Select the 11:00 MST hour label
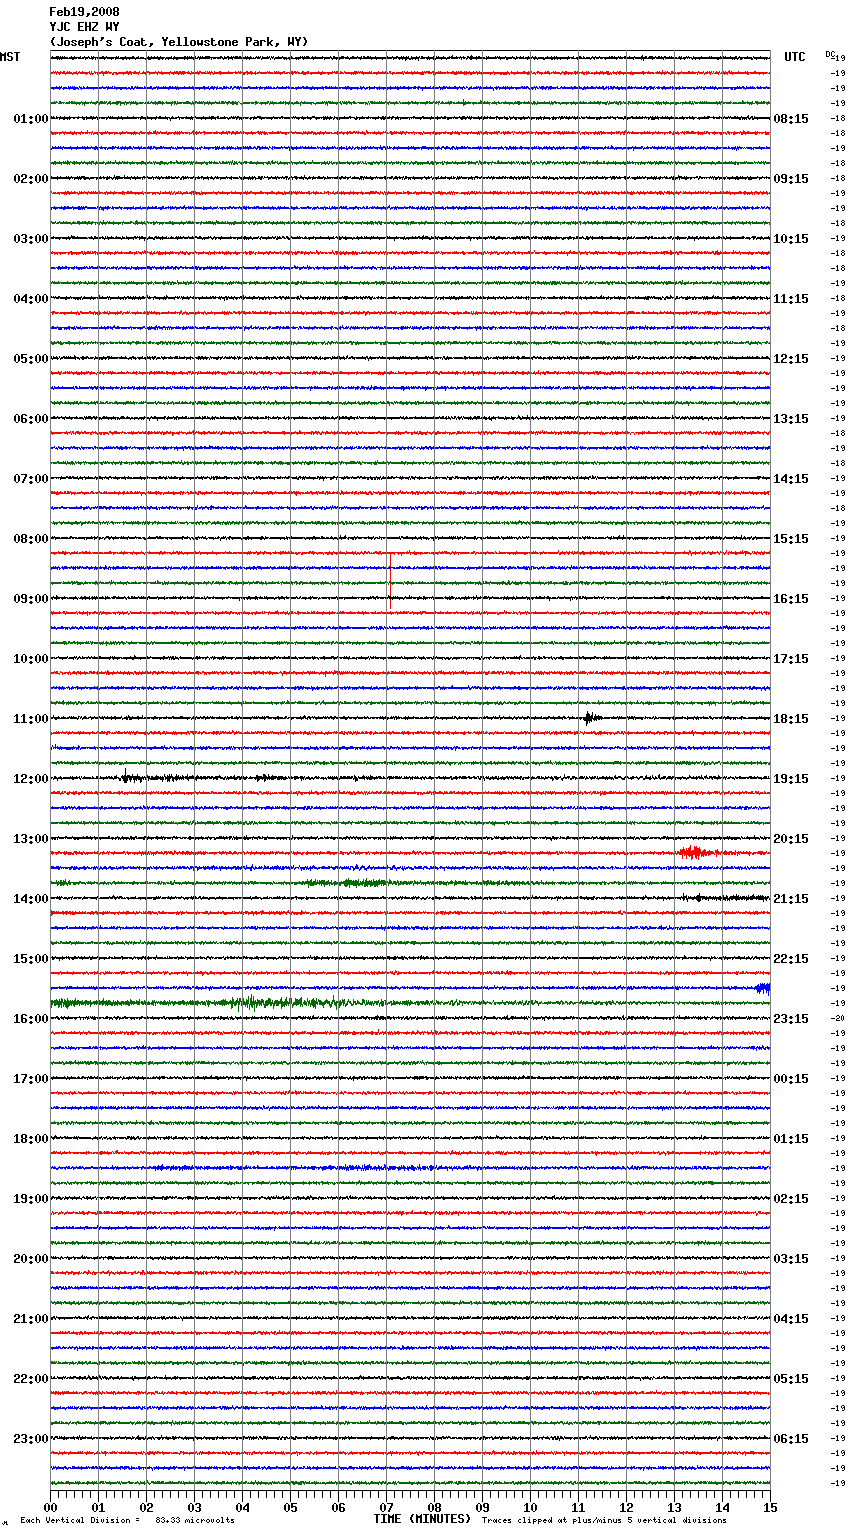The width and height of the screenshot is (850, 1534). pyautogui.click(x=31, y=719)
